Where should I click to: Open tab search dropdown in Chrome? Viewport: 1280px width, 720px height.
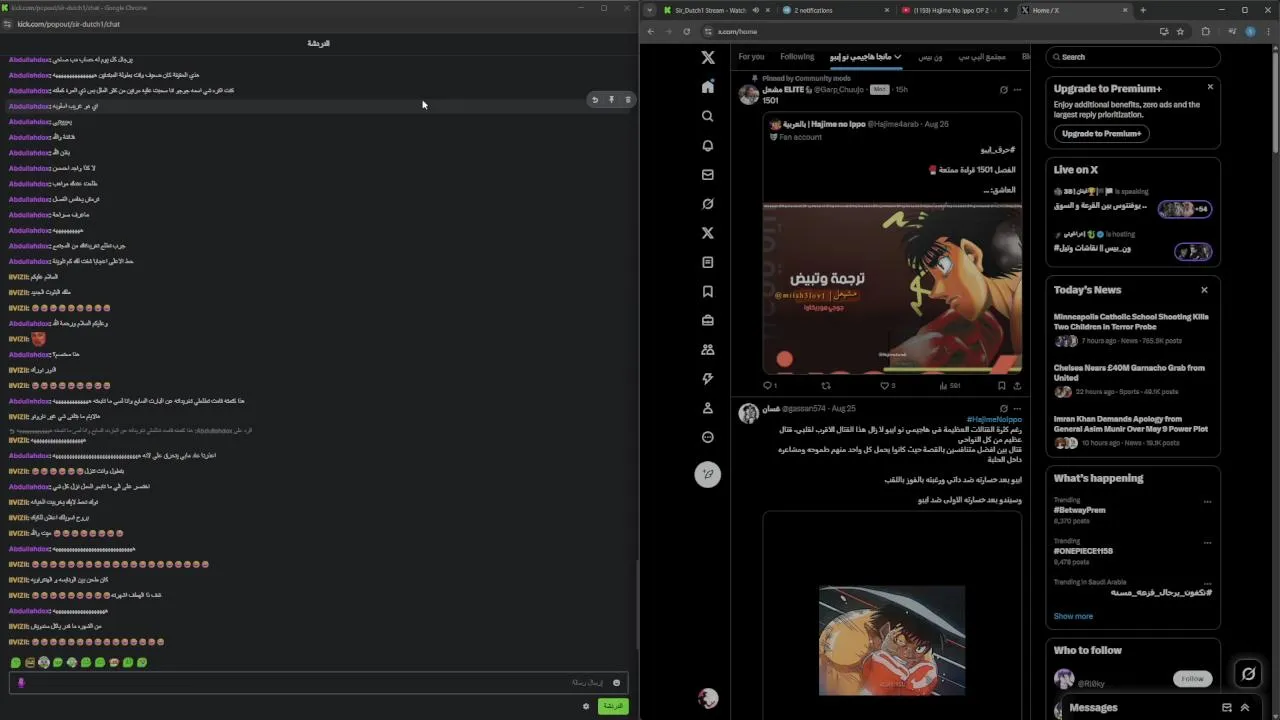pyautogui.click(x=650, y=10)
